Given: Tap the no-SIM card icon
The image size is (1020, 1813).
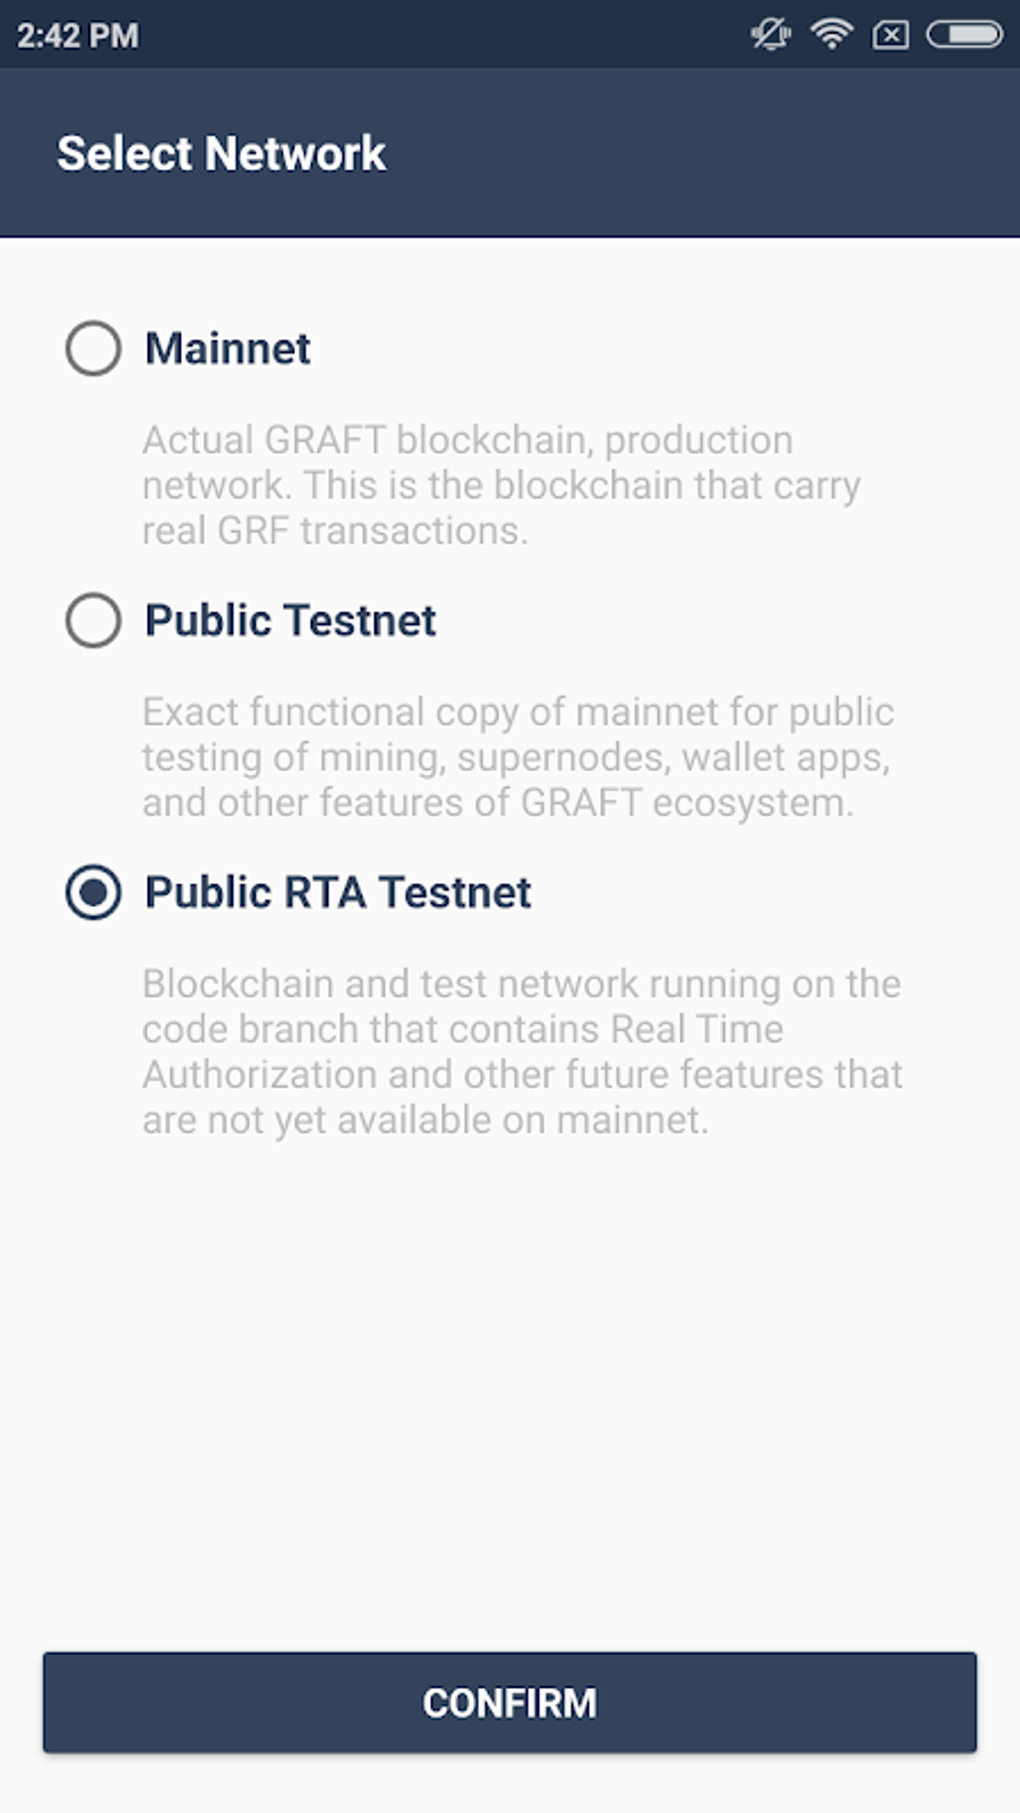Looking at the screenshot, I should [x=890, y=36].
